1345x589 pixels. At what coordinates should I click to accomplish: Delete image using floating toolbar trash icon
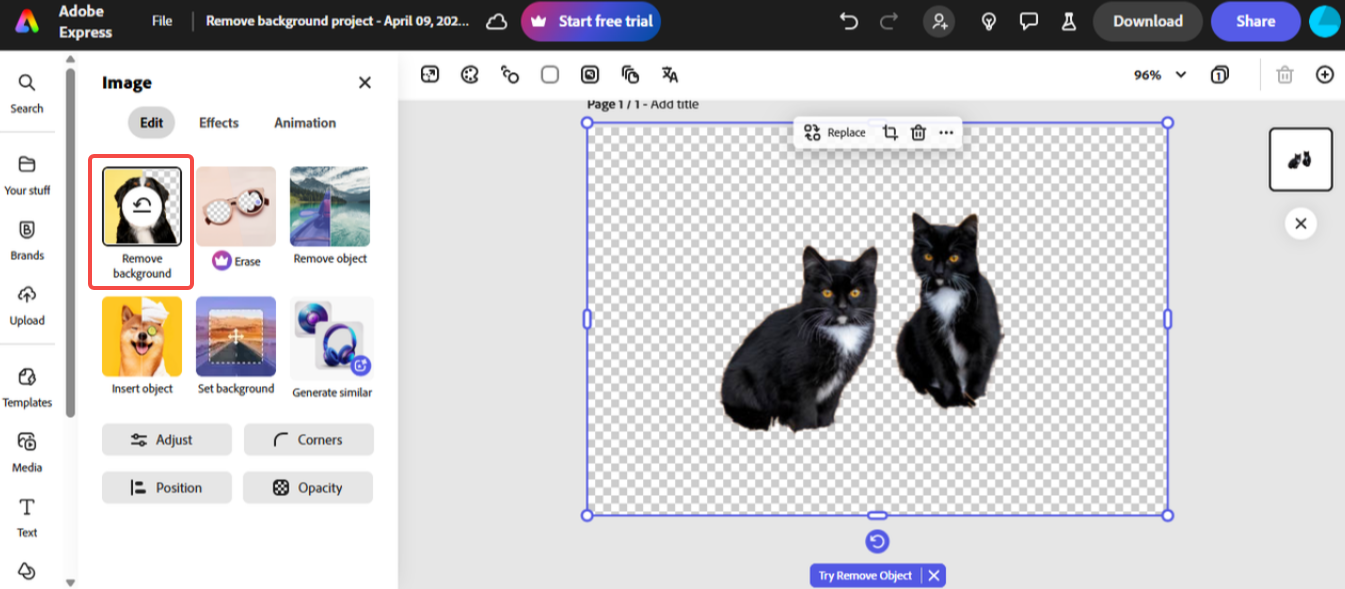(x=918, y=133)
